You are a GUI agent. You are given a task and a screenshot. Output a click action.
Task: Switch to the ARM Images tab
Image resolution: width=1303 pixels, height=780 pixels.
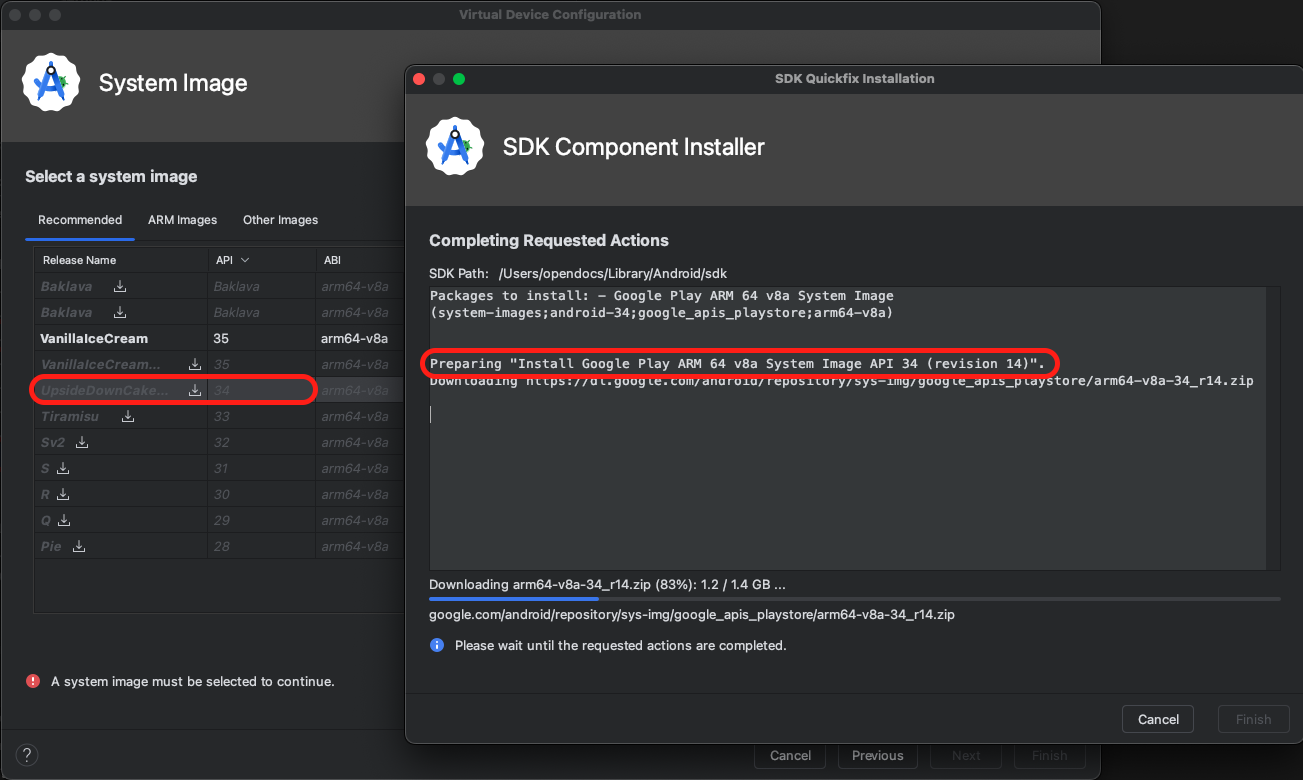coord(182,220)
